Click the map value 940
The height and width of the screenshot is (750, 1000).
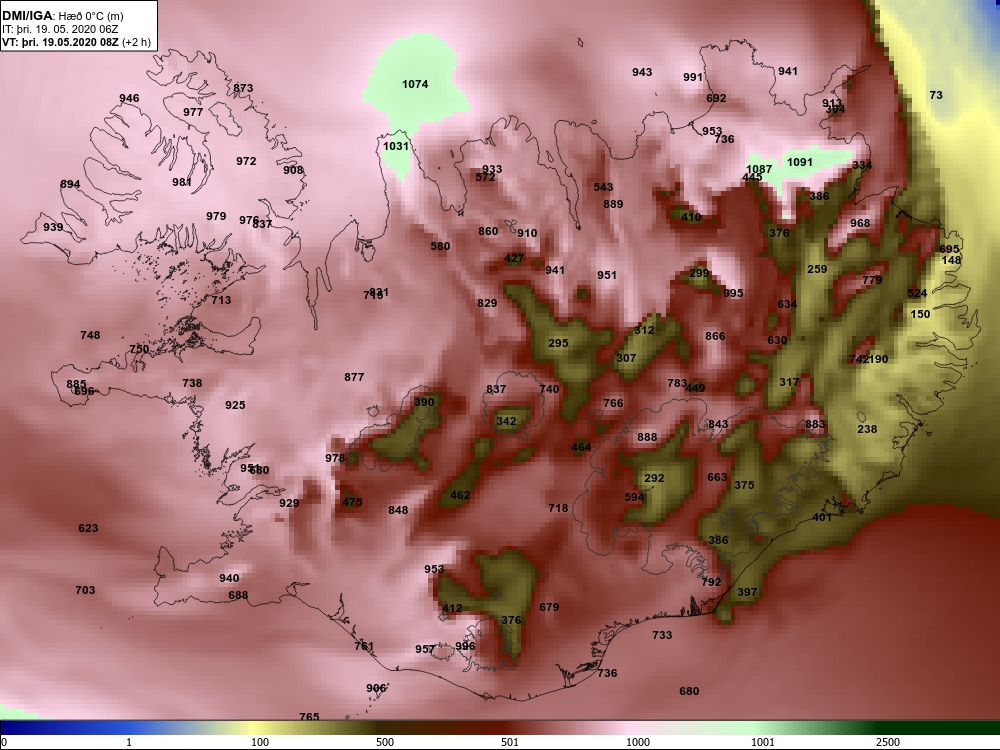(x=229, y=578)
